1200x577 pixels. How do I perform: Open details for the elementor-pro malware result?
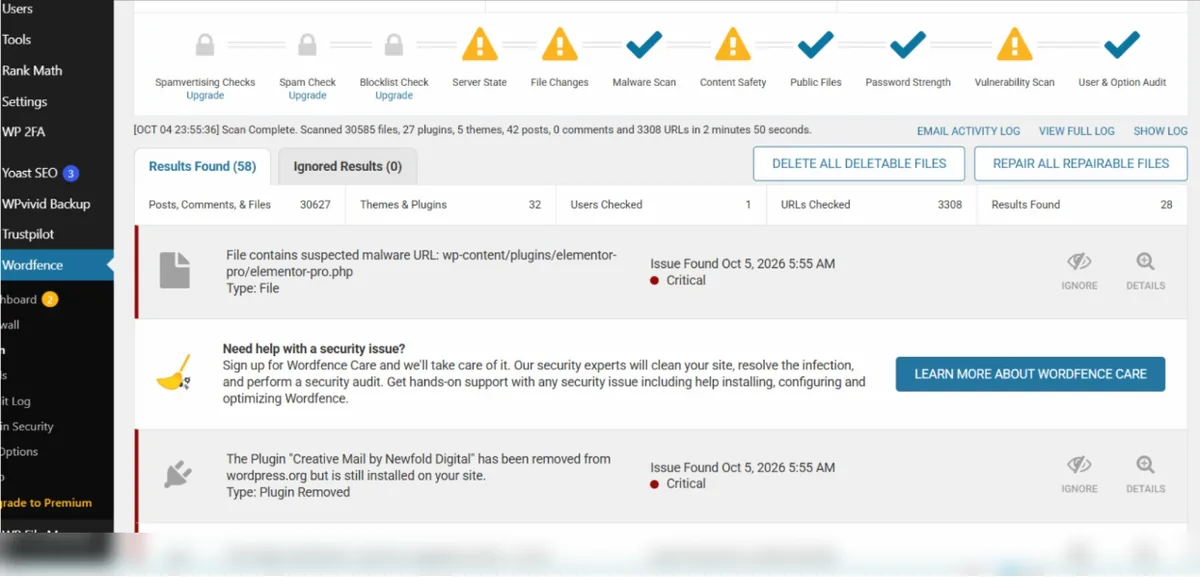1145,271
